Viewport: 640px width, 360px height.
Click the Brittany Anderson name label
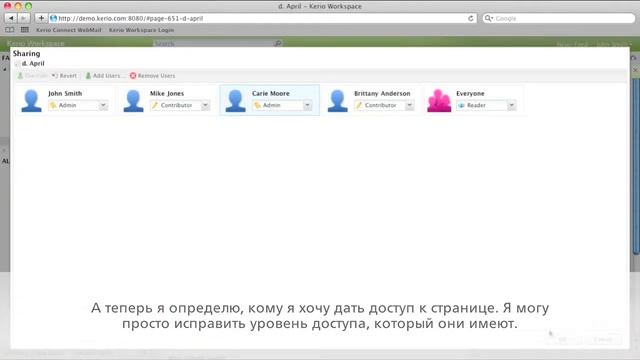tap(382, 93)
